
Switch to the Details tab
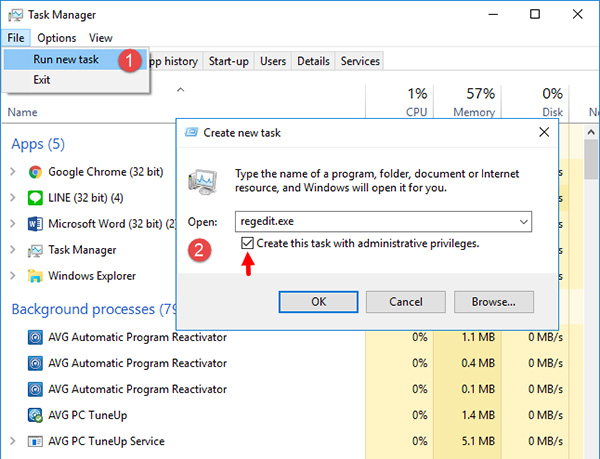[x=313, y=61]
